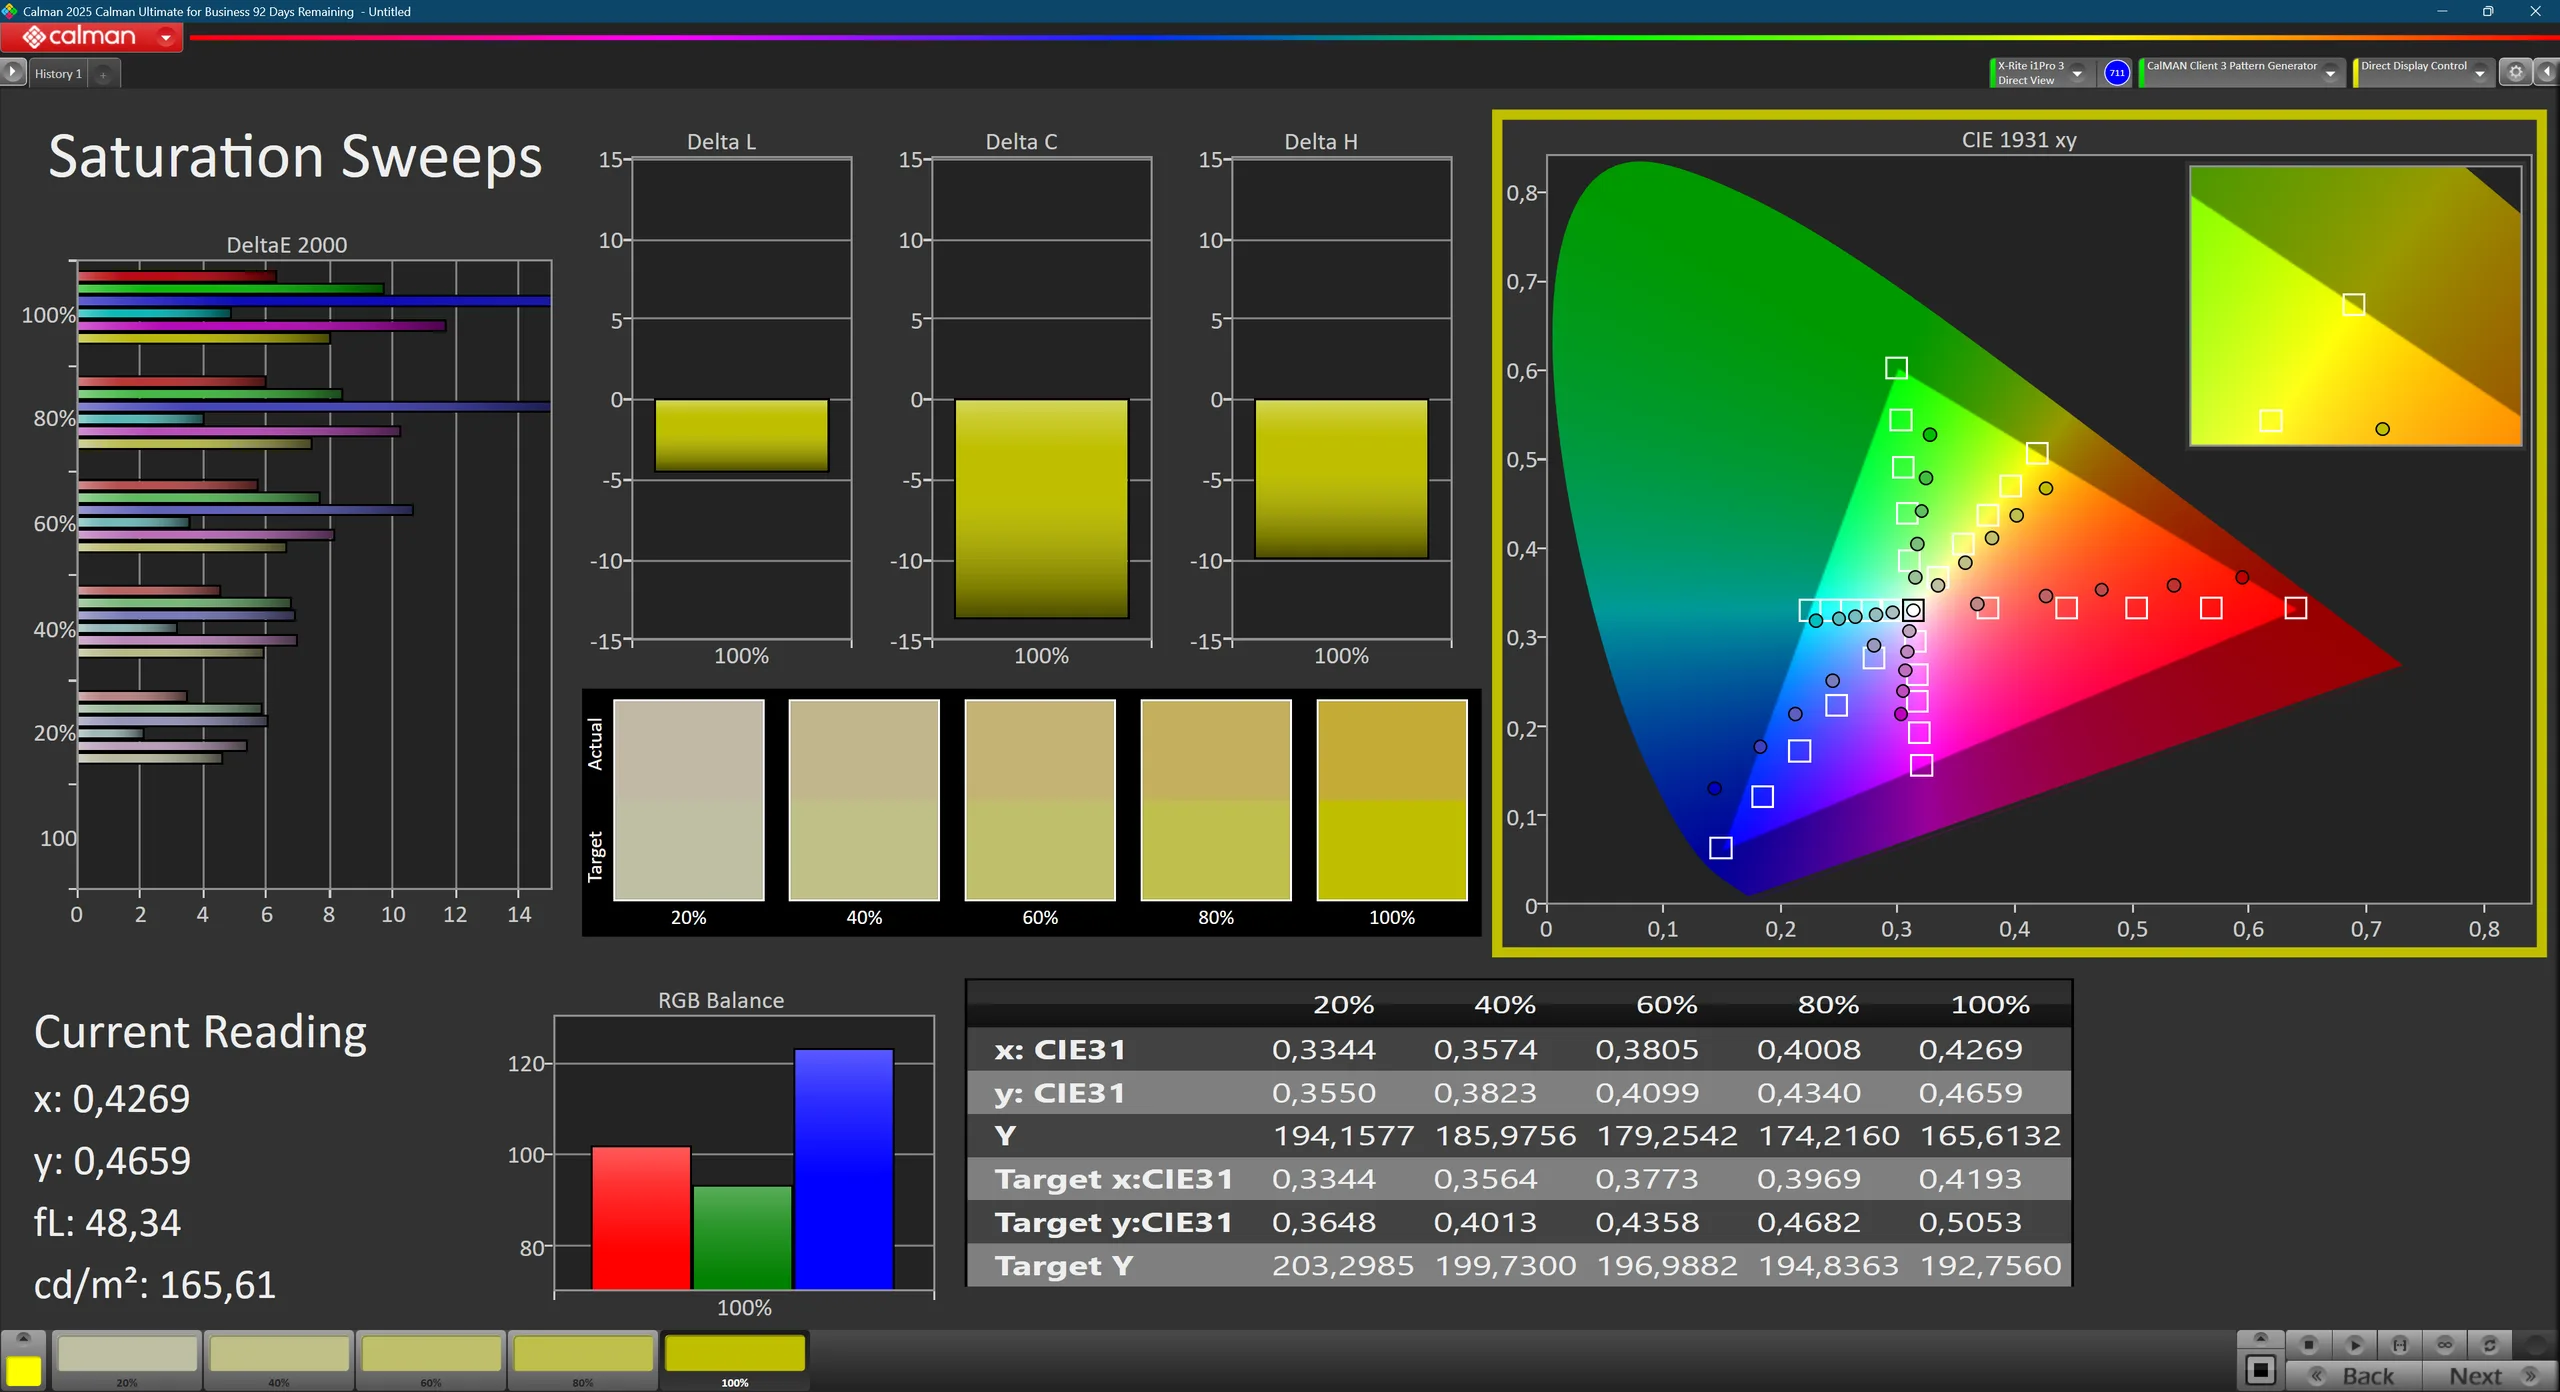Select the History 1 tab
Viewport: 2560px width, 1392px height.
click(x=58, y=74)
